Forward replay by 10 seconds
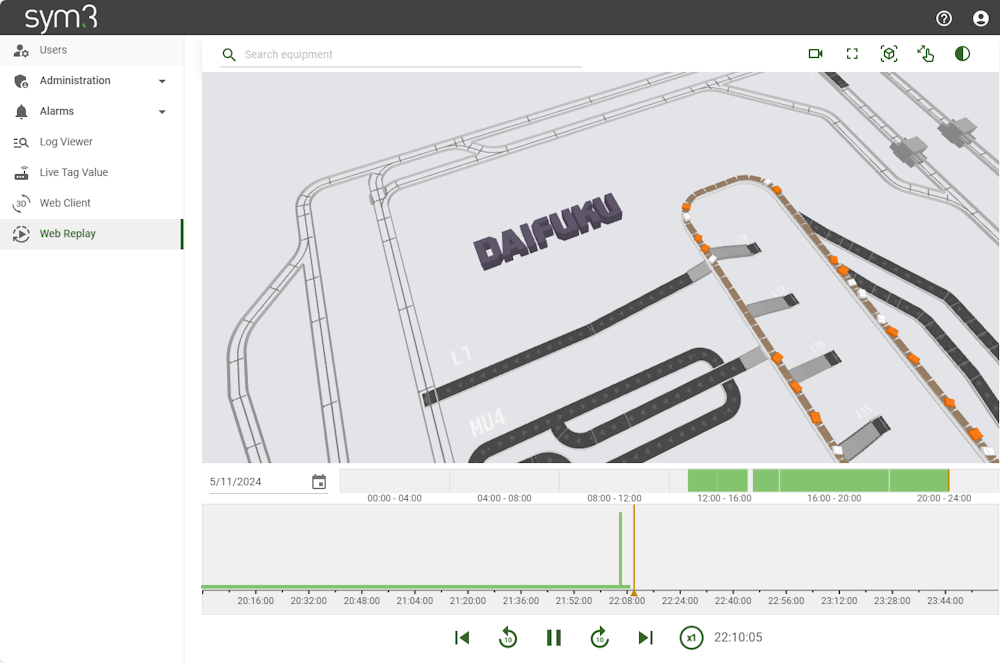The width and height of the screenshot is (1000, 663). [x=599, y=638]
